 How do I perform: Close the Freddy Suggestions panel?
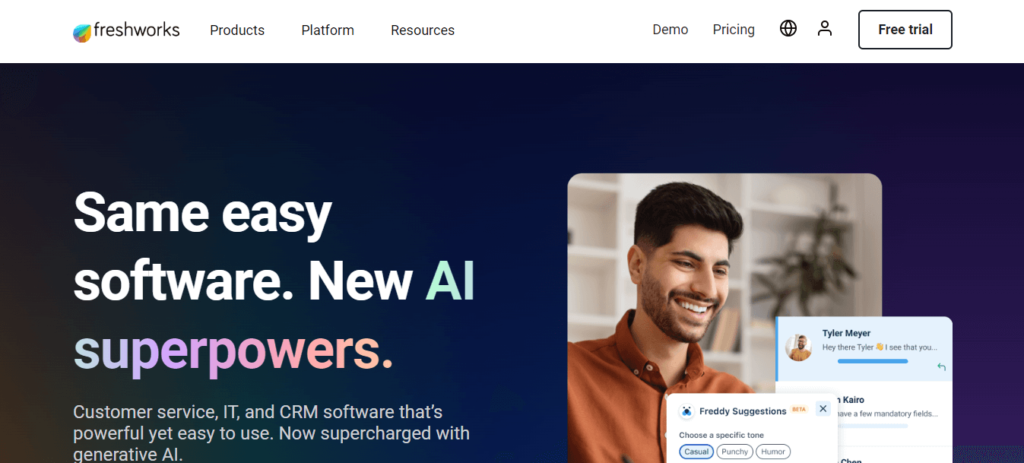point(823,409)
